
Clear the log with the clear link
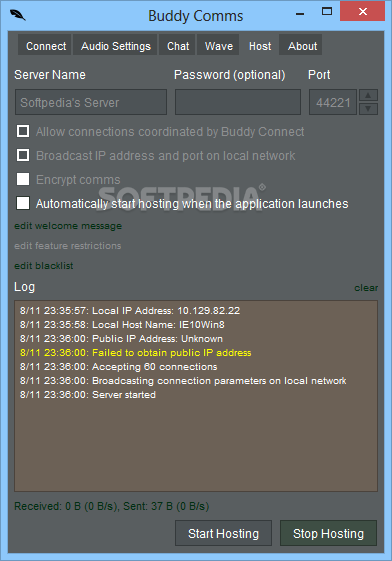[x=366, y=288]
